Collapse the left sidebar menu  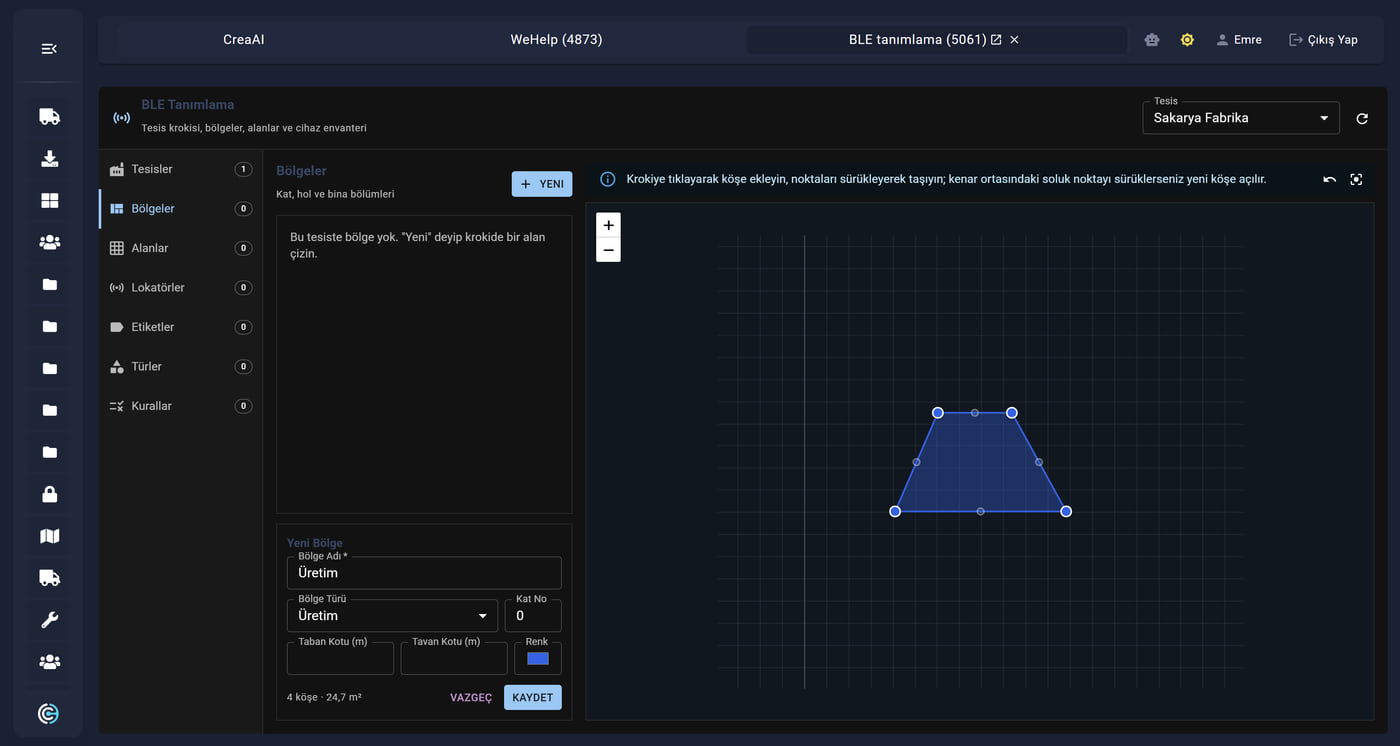click(x=49, y=48)
